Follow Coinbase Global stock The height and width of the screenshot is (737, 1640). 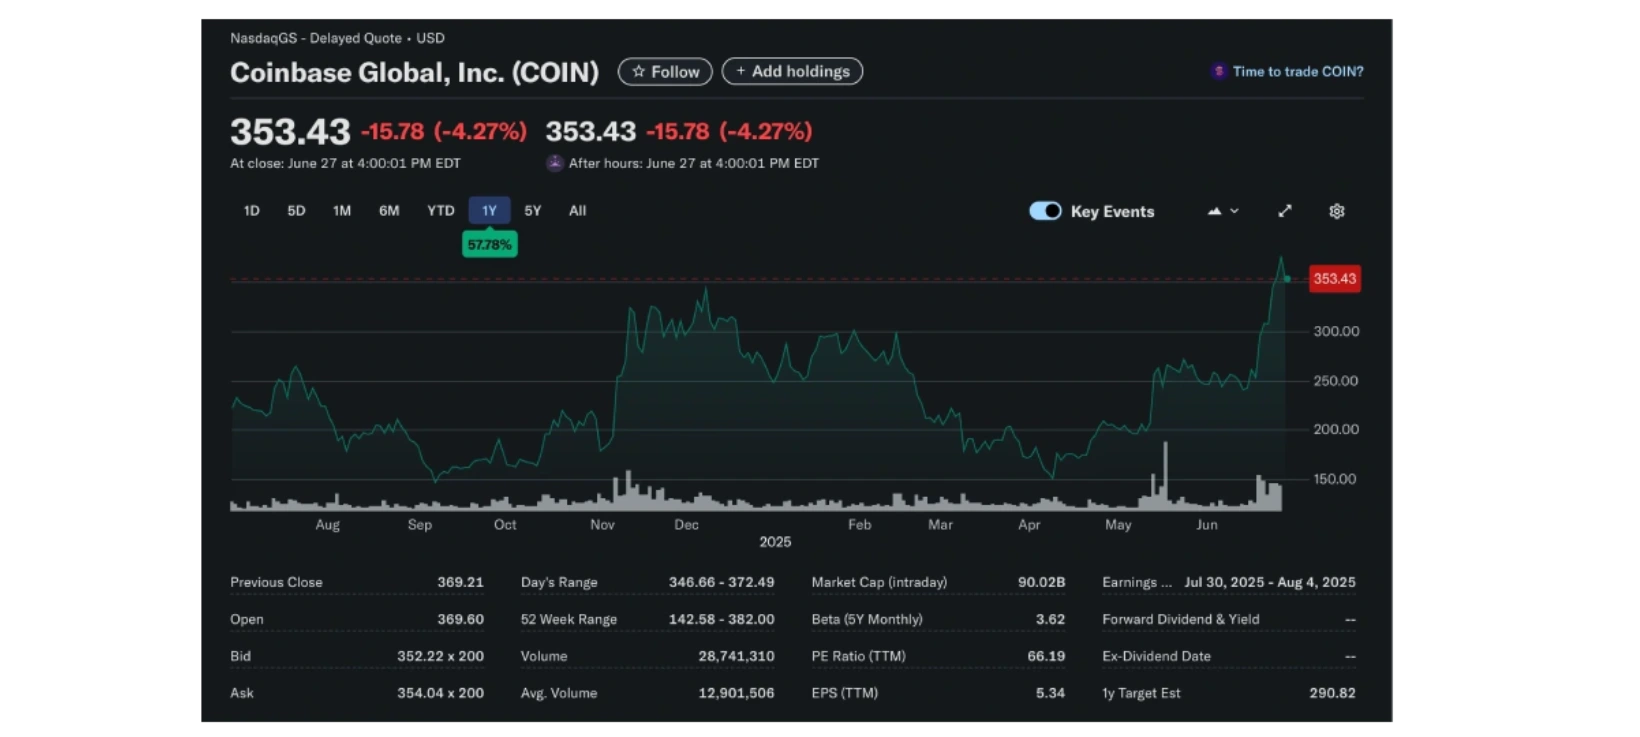(x=665, y=72)
